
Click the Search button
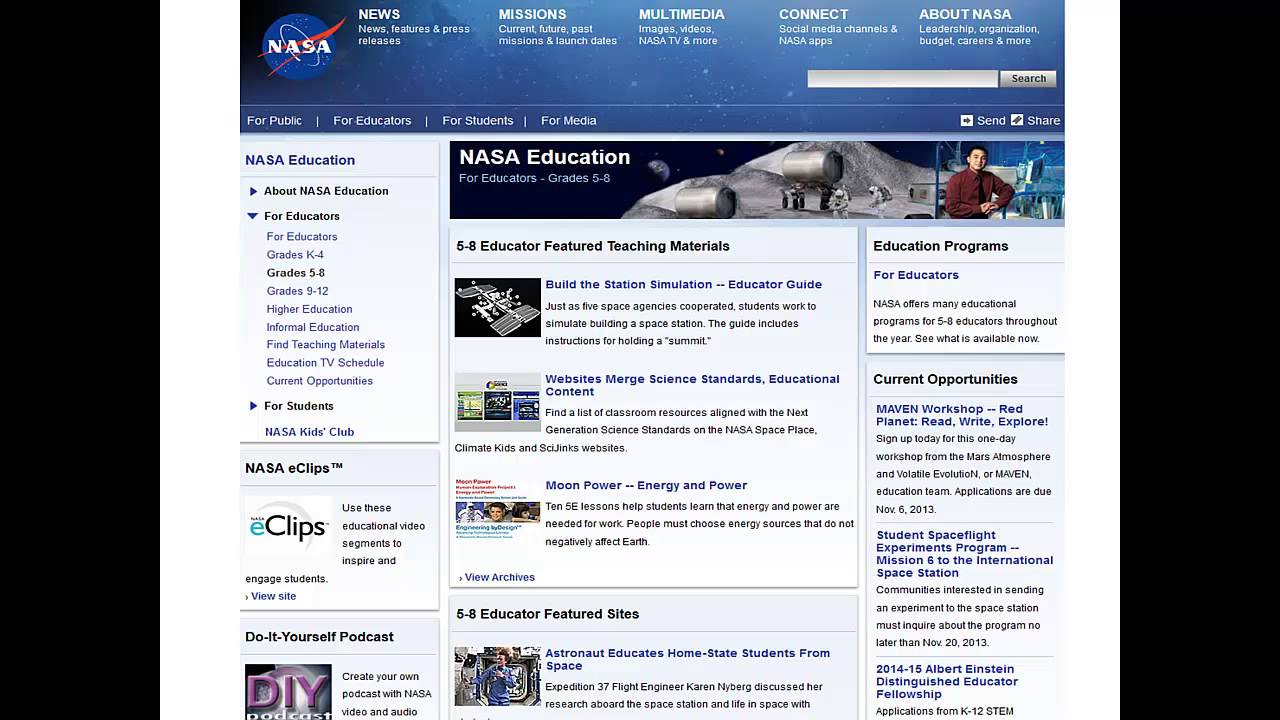click(x=1028, y=79)
